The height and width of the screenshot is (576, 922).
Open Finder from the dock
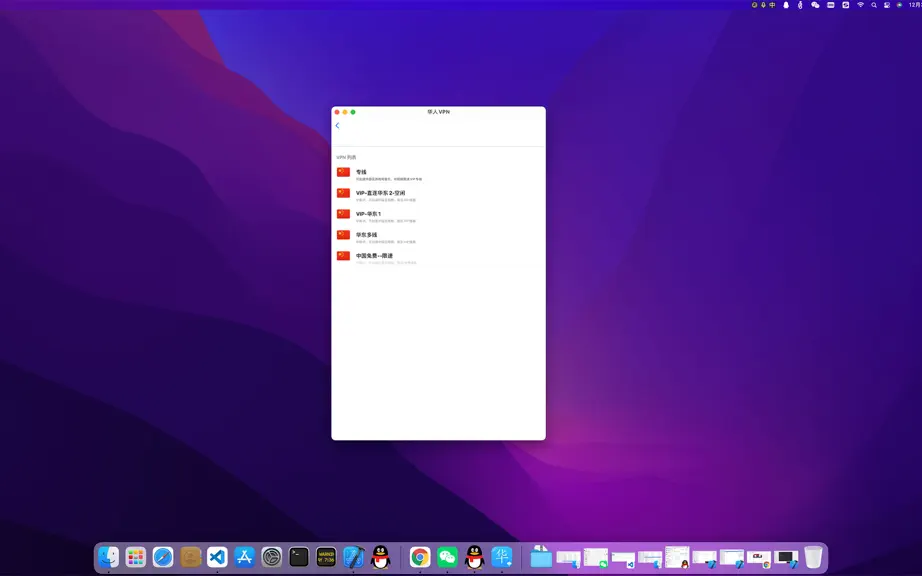[x=108, y=557]
